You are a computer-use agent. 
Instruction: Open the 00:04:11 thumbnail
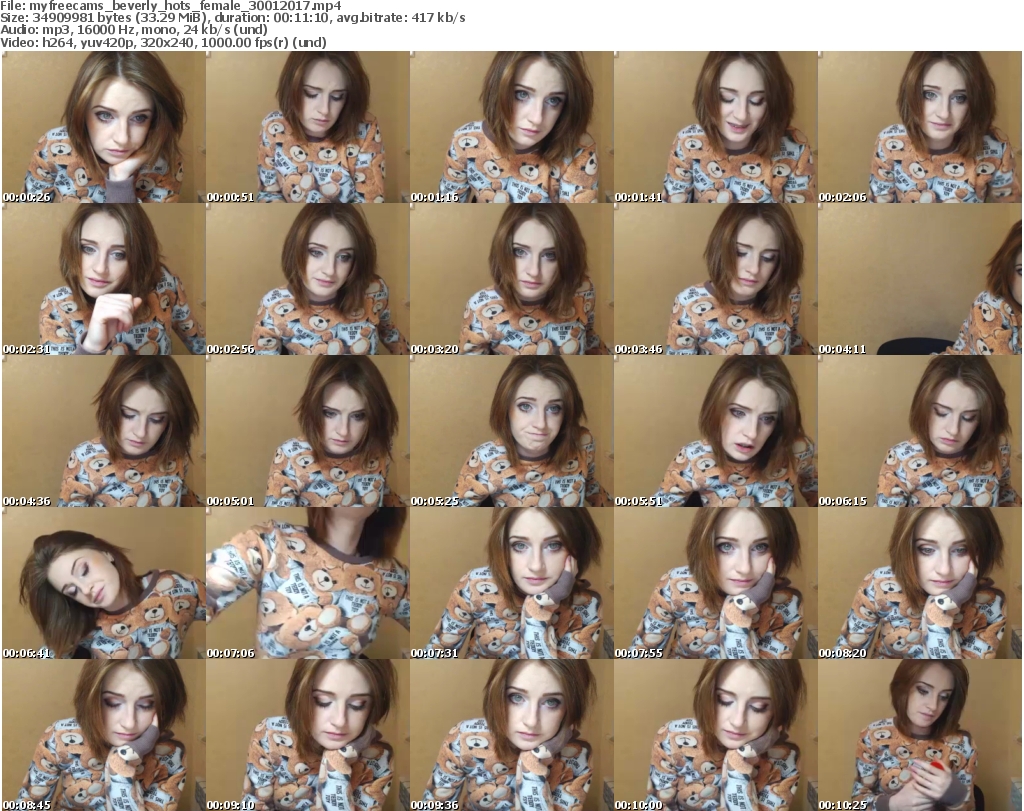coord(920,279)
